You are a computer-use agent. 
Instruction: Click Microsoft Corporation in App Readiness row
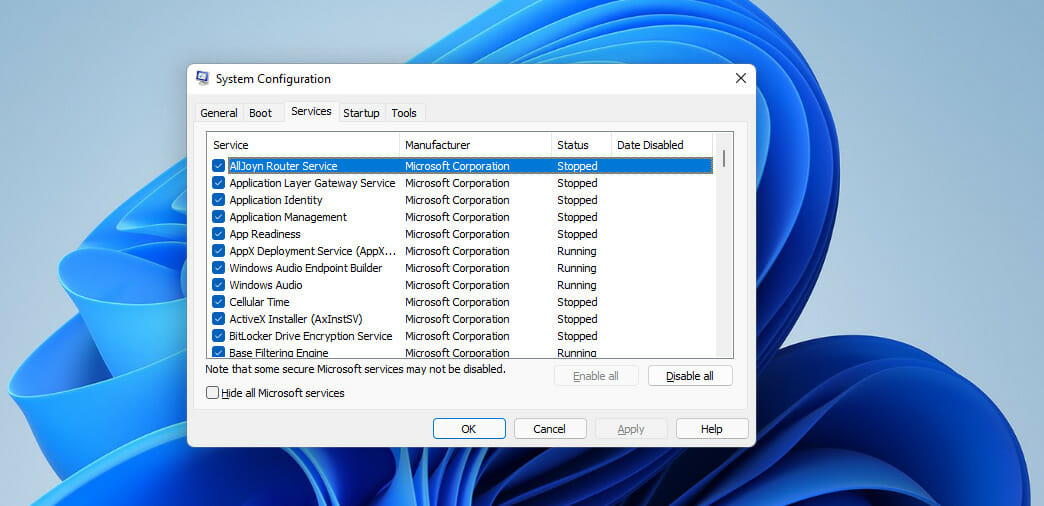coord(457,234)
